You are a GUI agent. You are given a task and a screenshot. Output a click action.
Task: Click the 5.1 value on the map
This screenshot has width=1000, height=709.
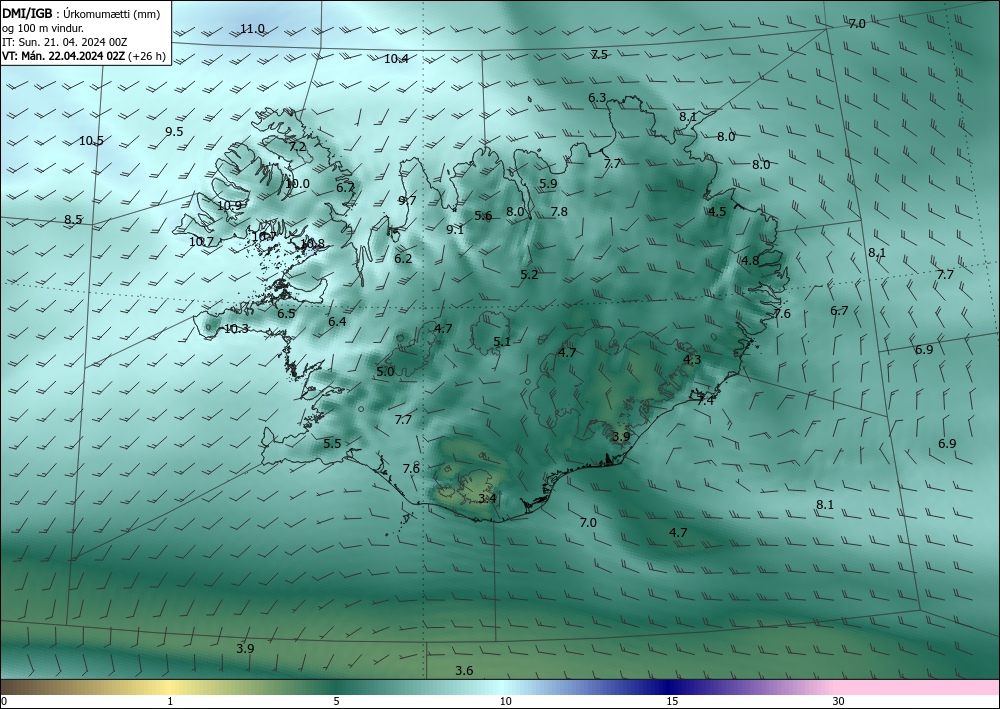(502, 342)
